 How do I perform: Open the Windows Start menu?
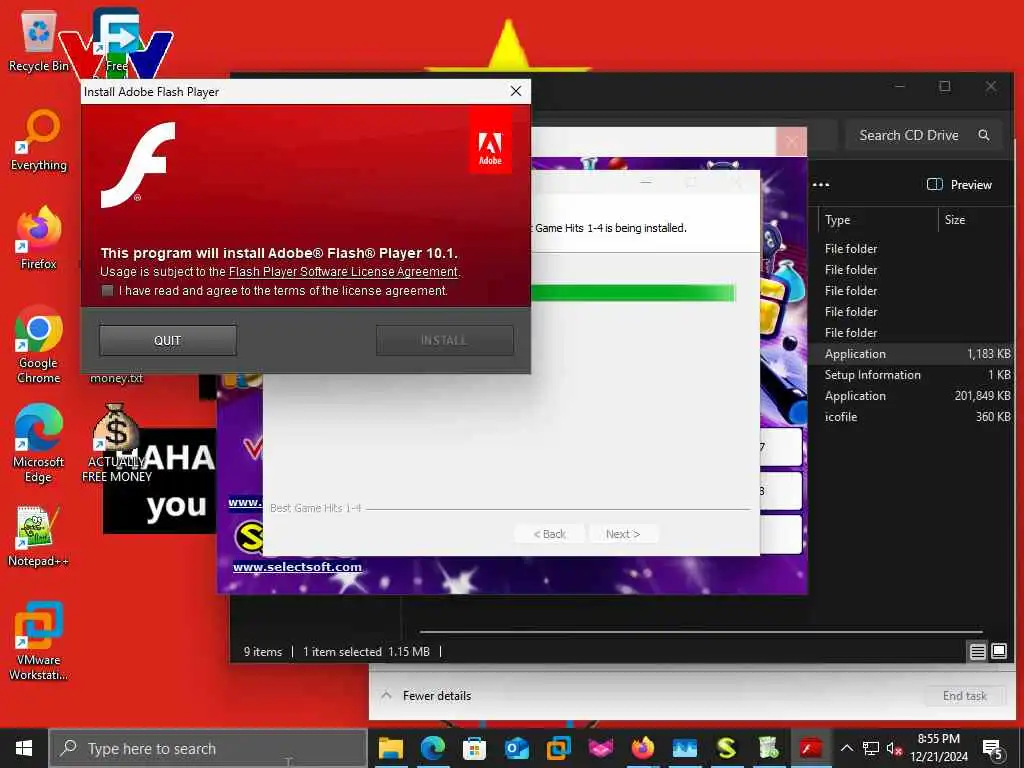pos(24,748)
